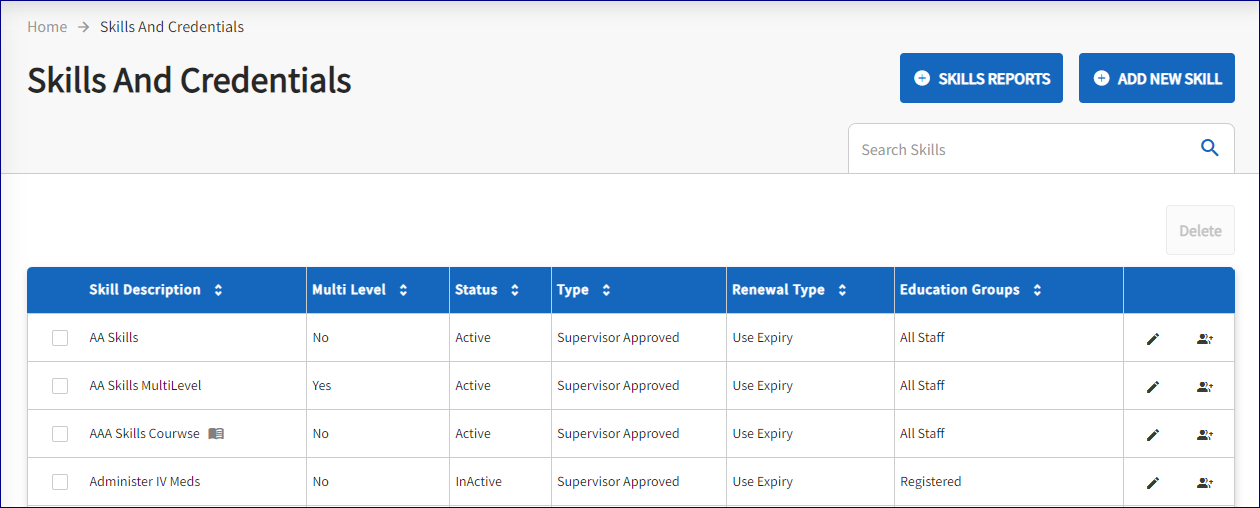This screenshot has width=1260, height=508.
Task: Click pencil icon for AAA Skills Courwse
Action: click(1152, 435)
